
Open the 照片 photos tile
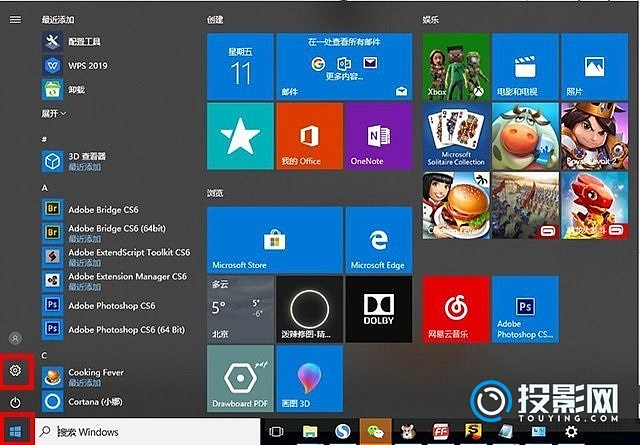[x=595, y=67]
